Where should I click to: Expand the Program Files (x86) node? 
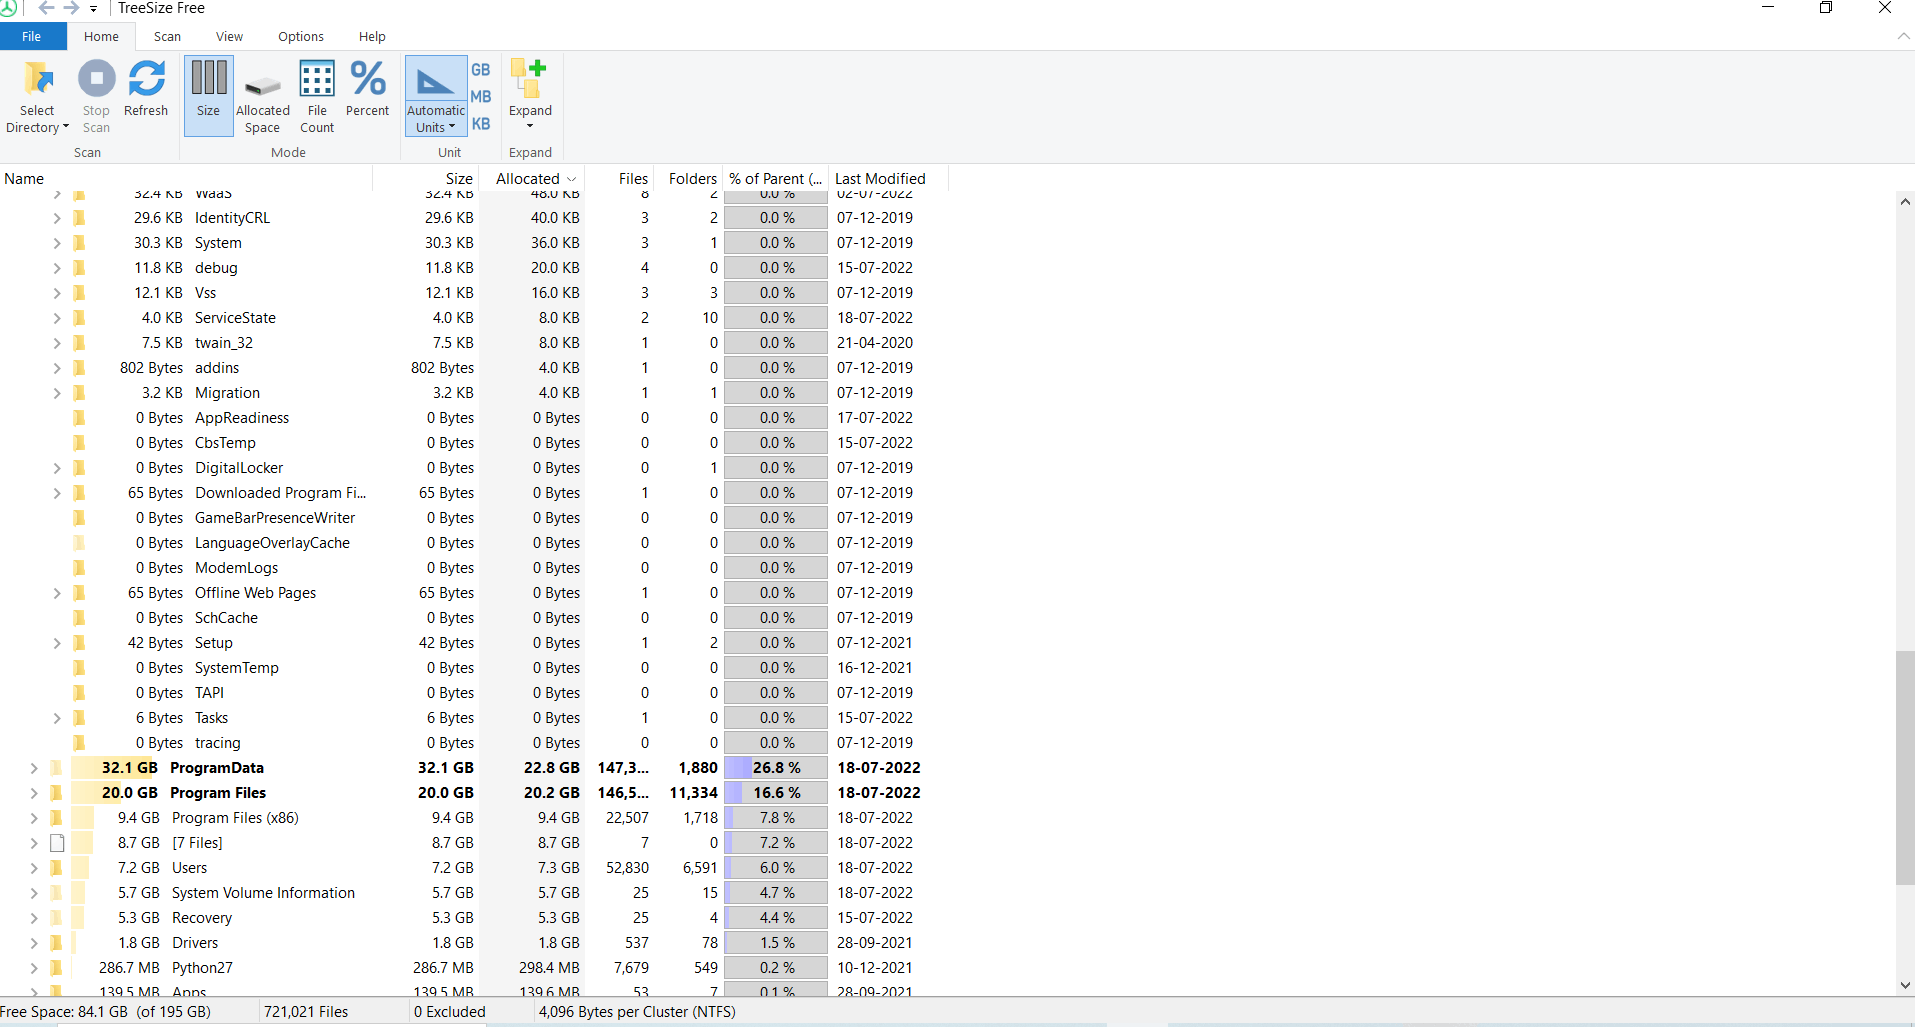pyautogui.click(x=34, y=818)
